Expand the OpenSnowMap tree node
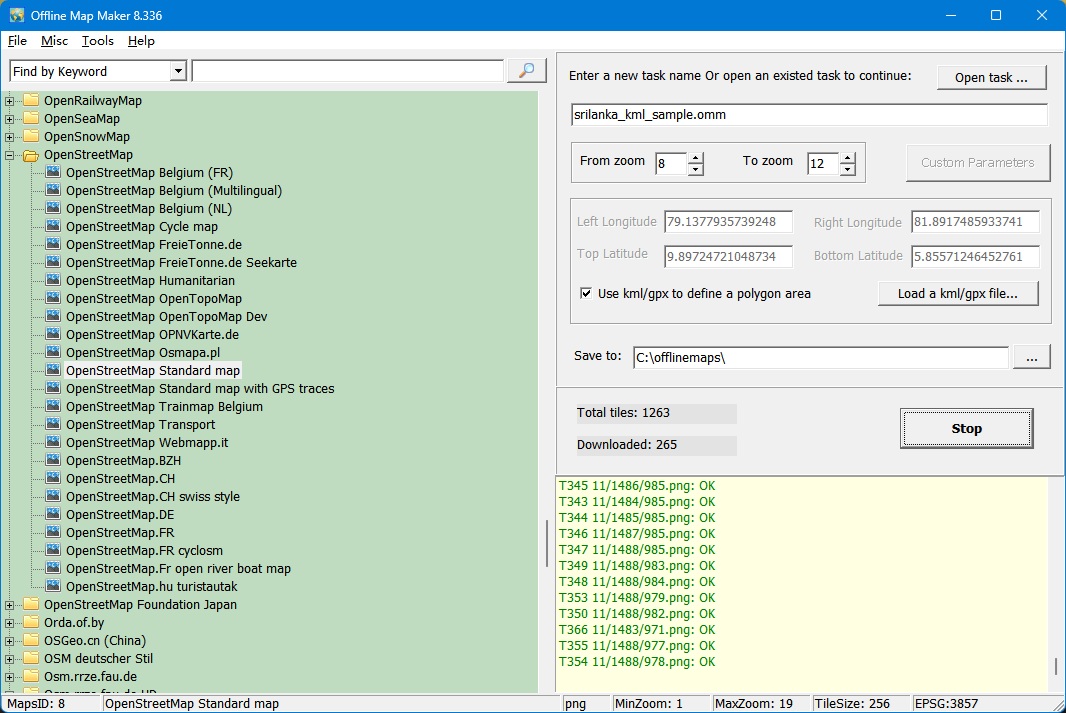 coord(10,137)
